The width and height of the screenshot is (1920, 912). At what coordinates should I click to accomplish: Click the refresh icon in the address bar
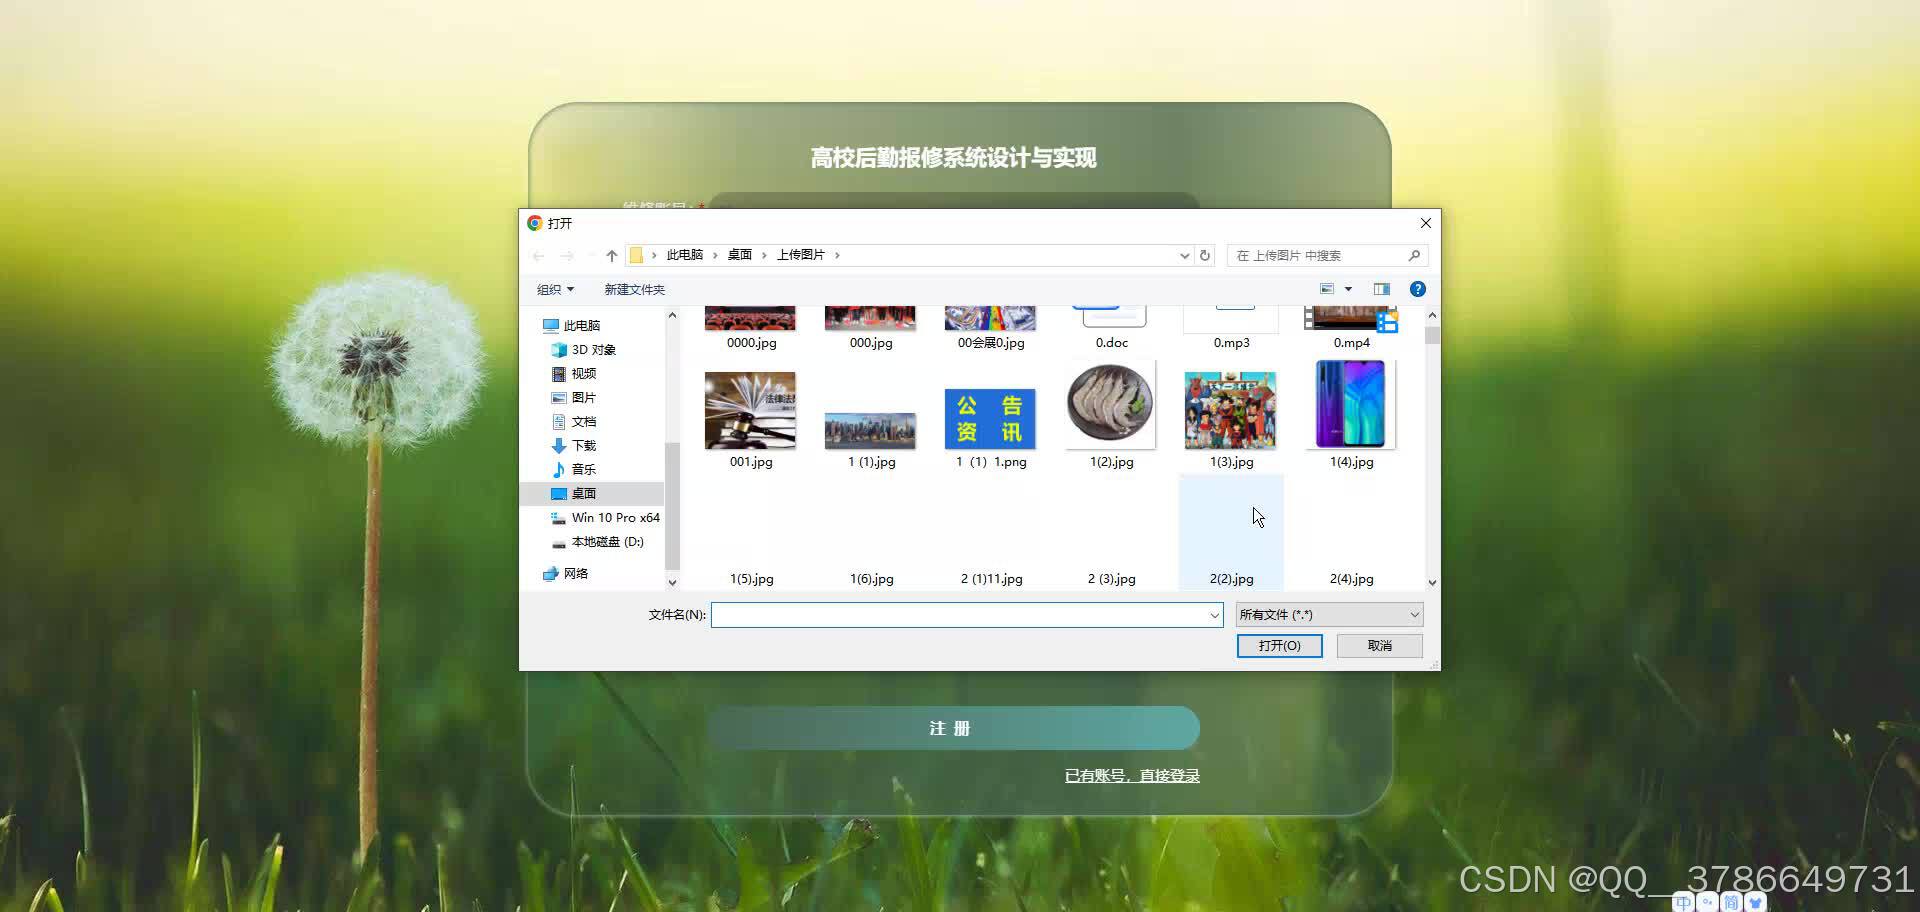[x=1204, y=255]
